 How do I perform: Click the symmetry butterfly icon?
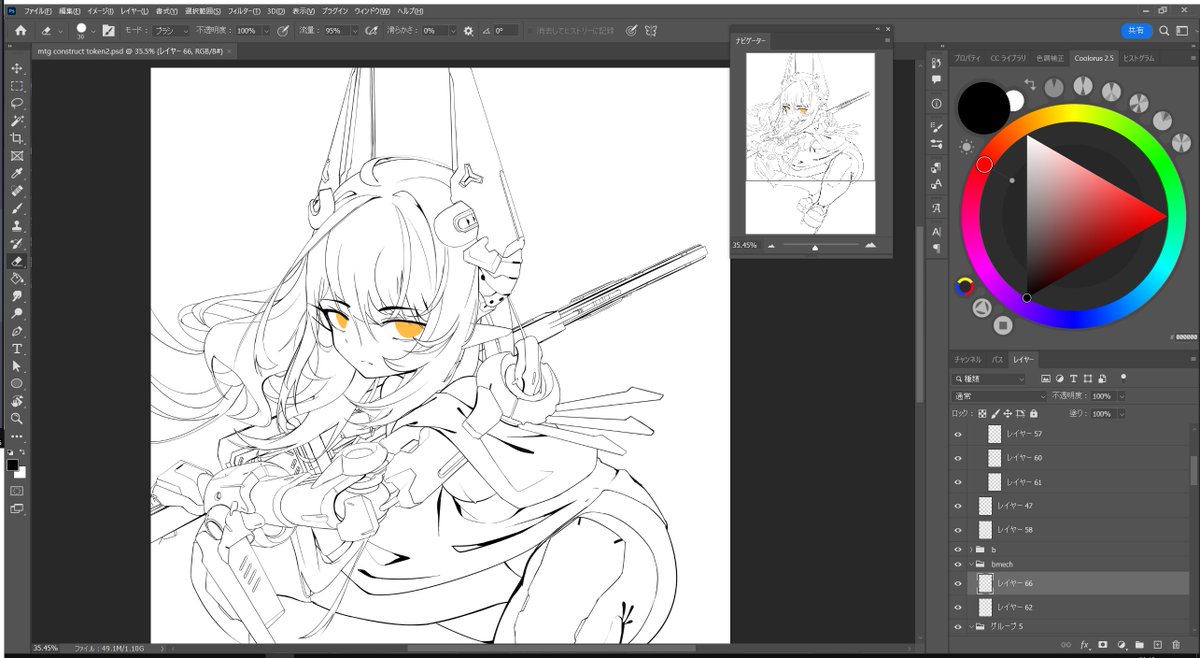(x=650, y=31)
